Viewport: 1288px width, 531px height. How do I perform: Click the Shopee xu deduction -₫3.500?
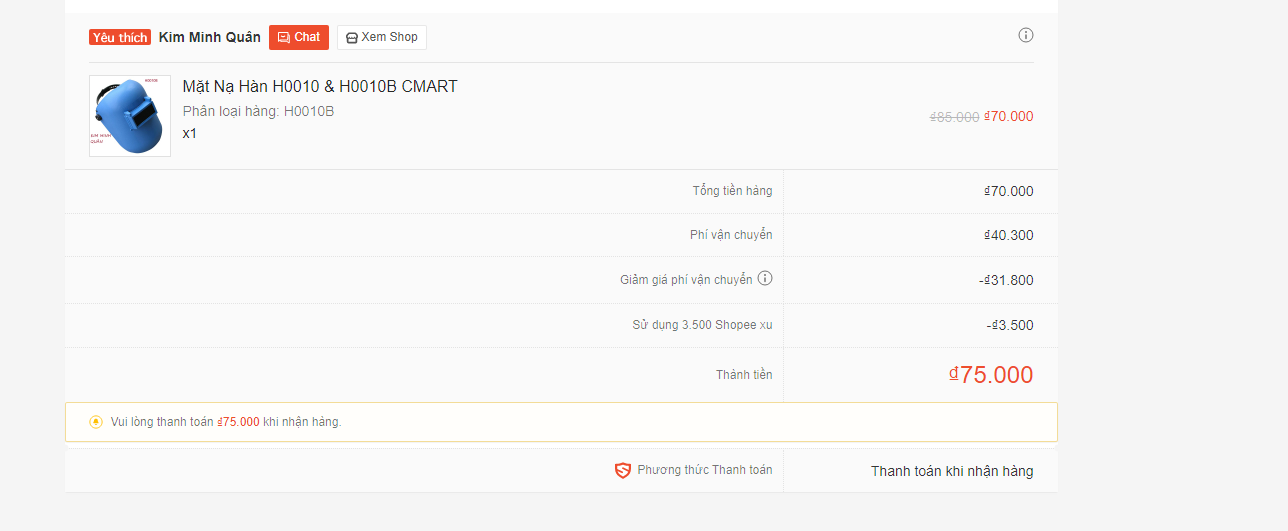[x=1010, y=325]
